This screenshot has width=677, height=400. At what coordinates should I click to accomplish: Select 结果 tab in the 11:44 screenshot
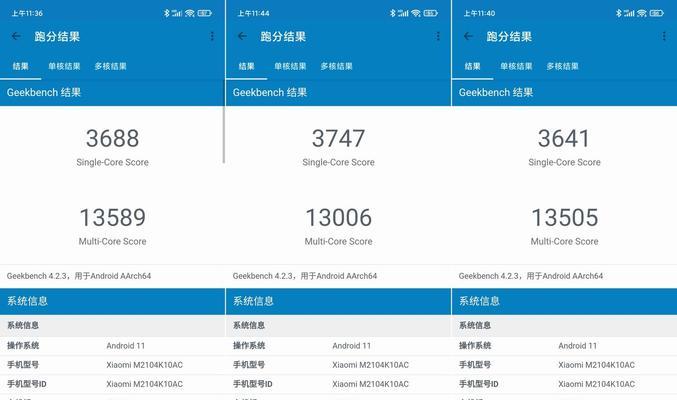coord(247,66)
